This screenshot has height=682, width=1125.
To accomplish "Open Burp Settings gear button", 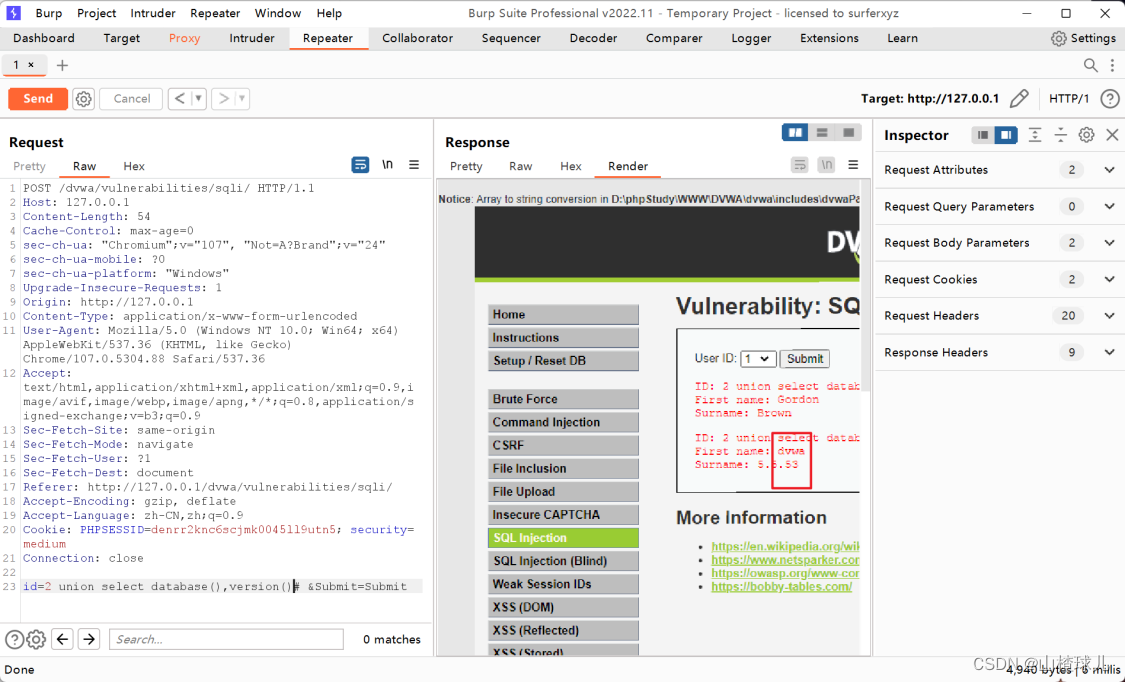I will (x=1083, y=38).
